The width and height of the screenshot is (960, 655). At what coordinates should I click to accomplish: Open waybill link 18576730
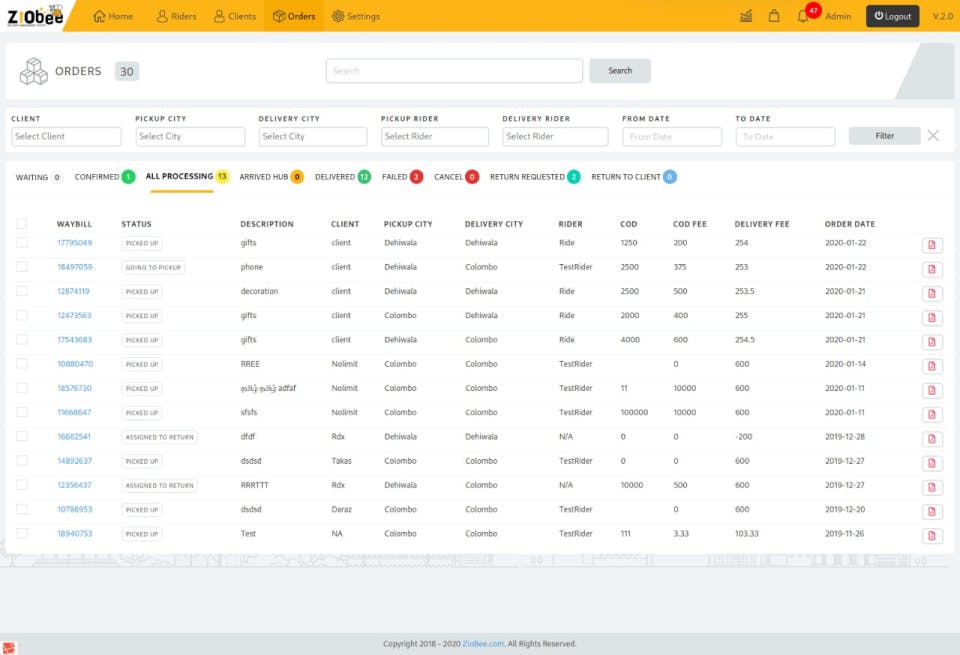click(x=74, y=388)
